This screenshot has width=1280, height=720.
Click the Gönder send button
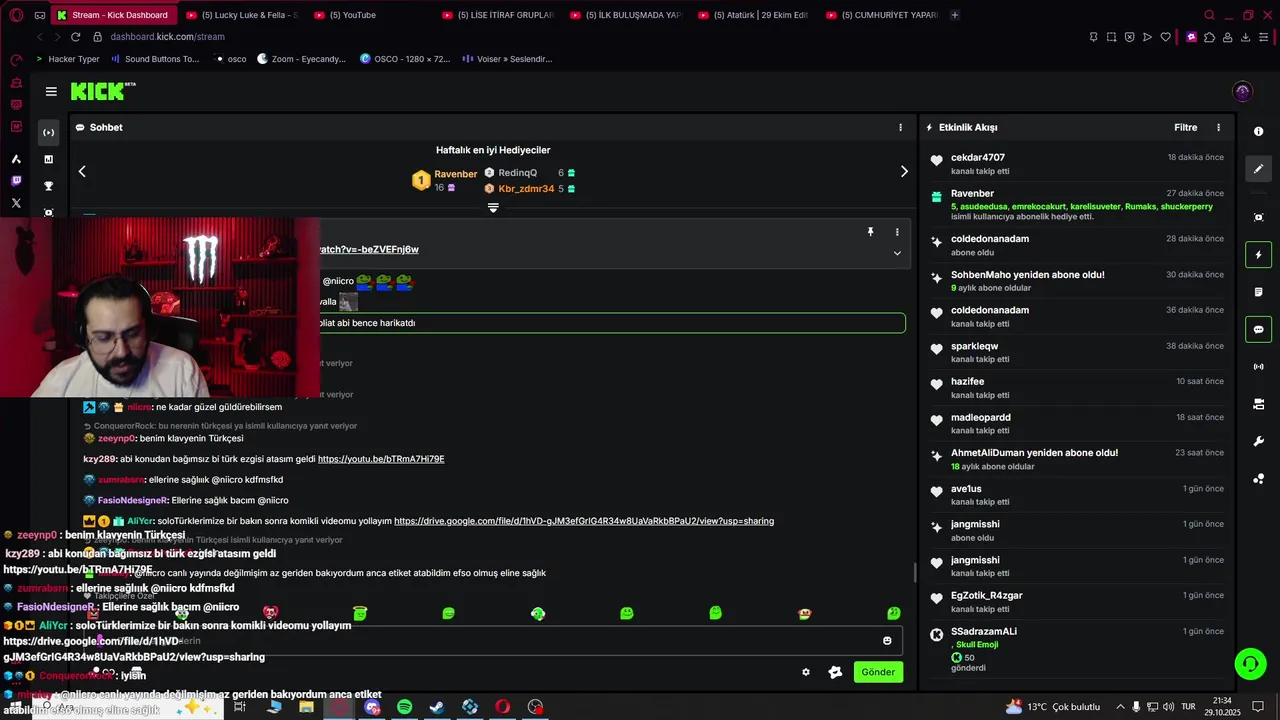click(x=878, y=672)
